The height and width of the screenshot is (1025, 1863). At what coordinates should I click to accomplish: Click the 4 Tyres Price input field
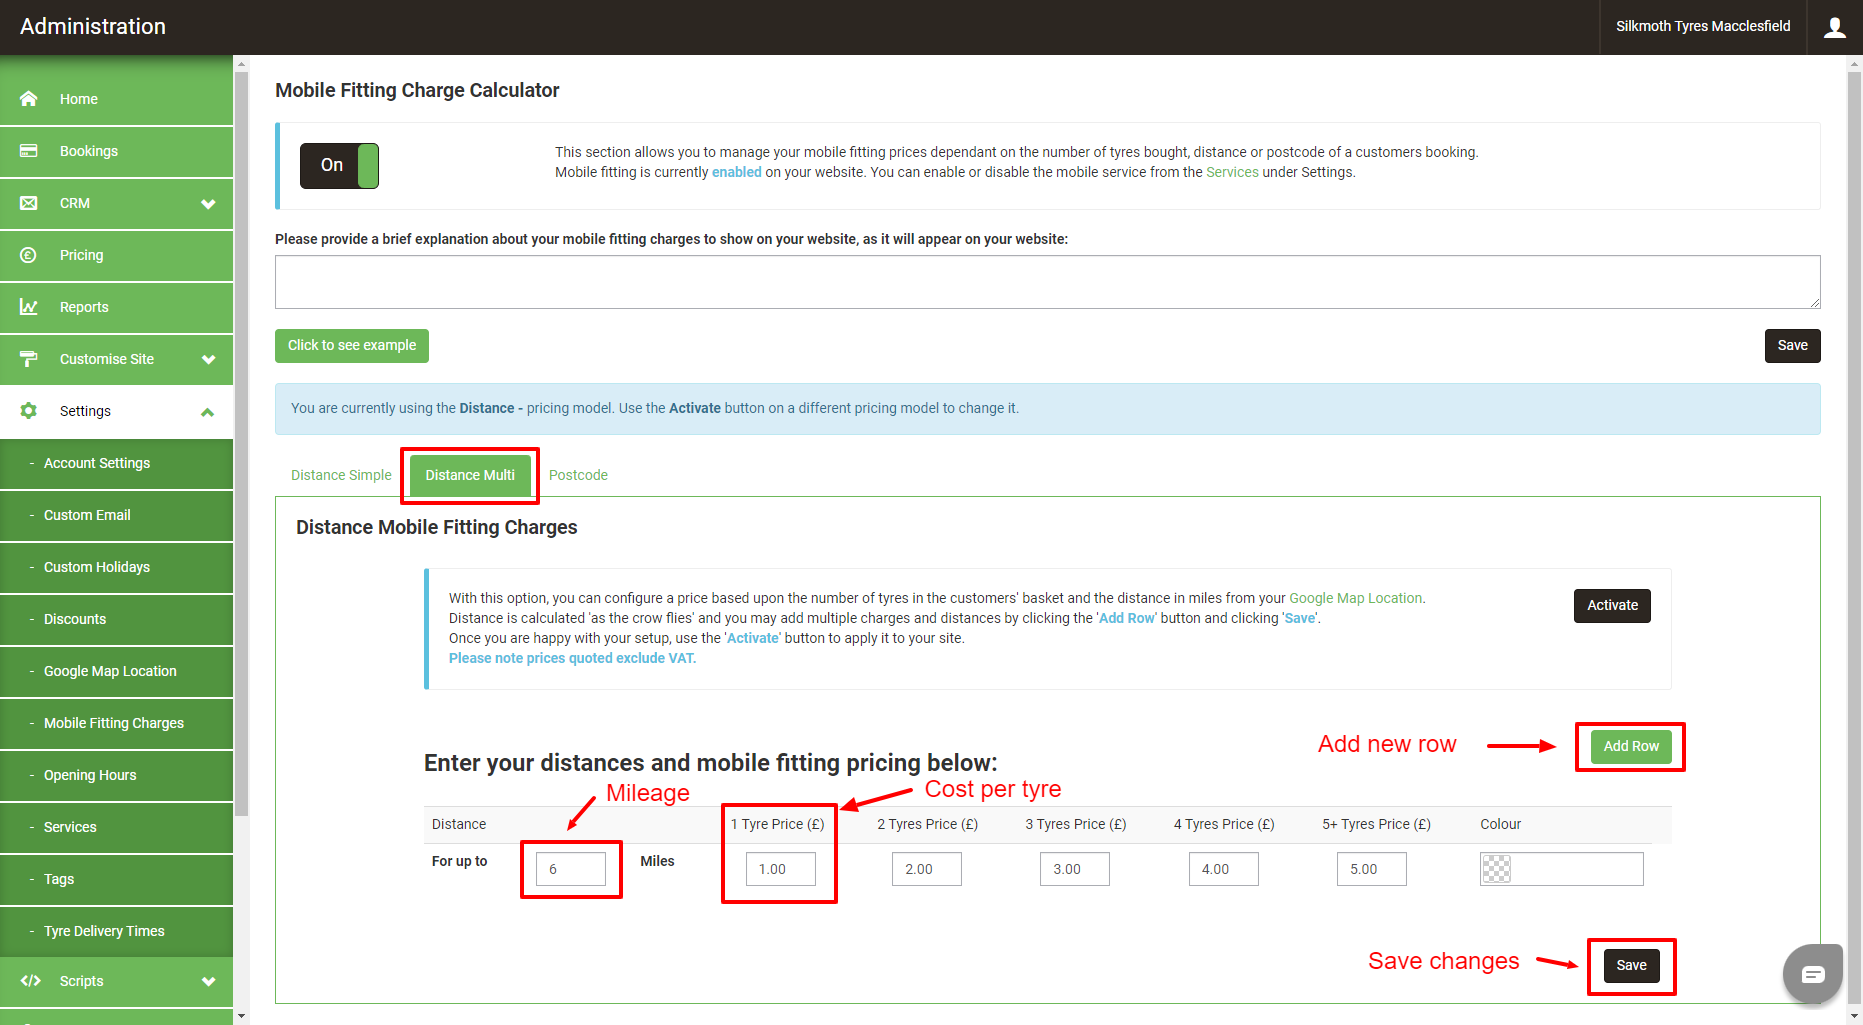[x=1224, y=869]
